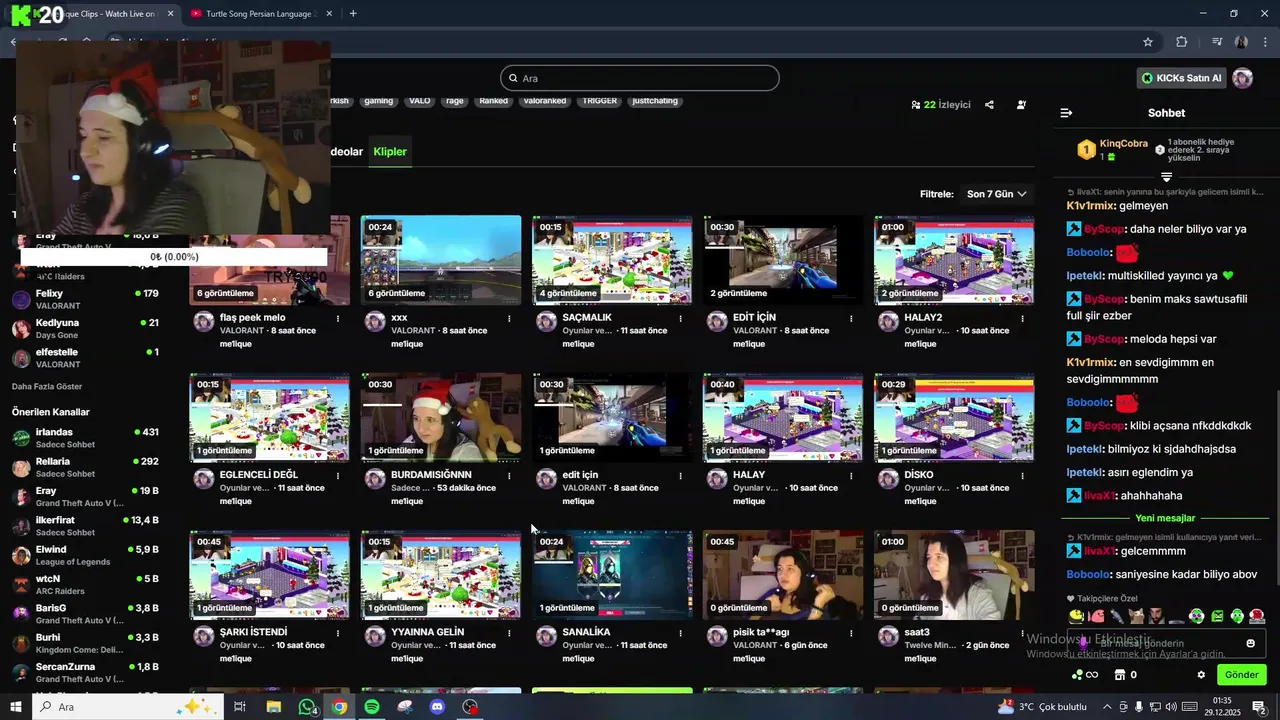Image resolution: width=1280 pixels, height=720 pixels.
Task: Open the elfestelle channel in sidebar
Action: pos(85,358)
